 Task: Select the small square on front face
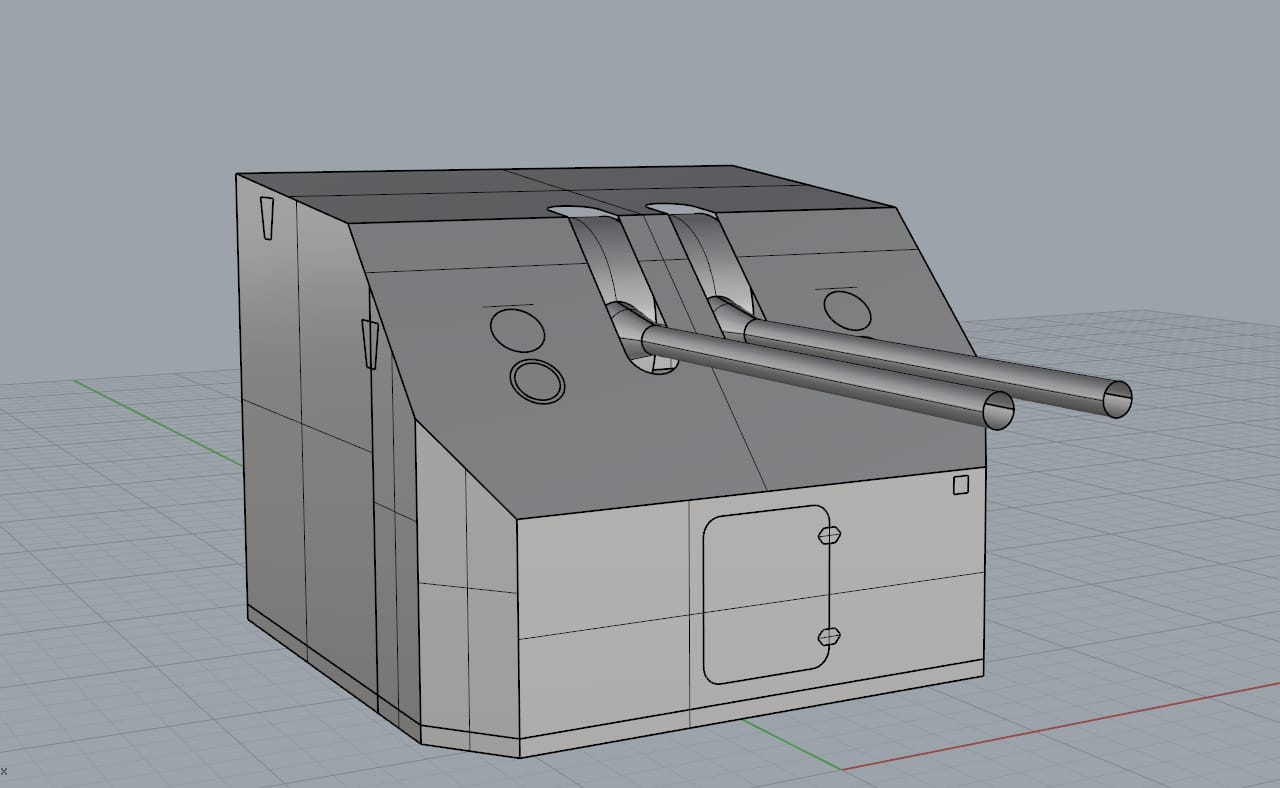pos(961,485)
